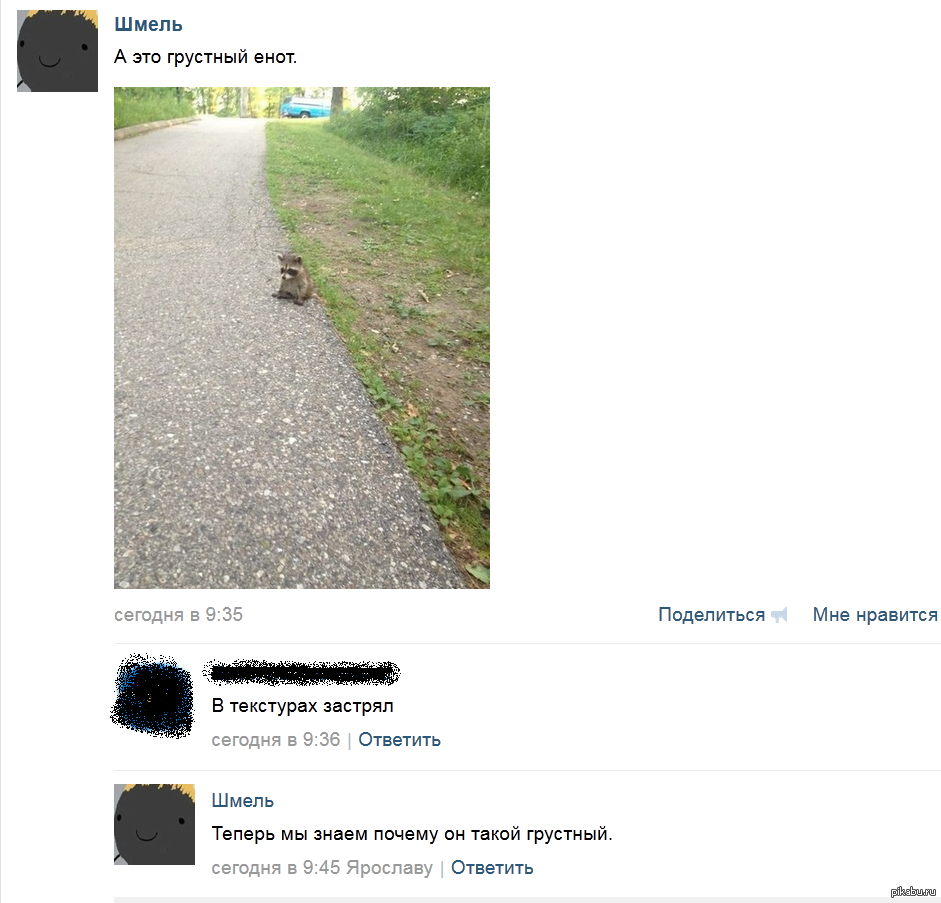Open the raccoon photo attachment
The height and width of the screenshot is (903, 941).
302,338
